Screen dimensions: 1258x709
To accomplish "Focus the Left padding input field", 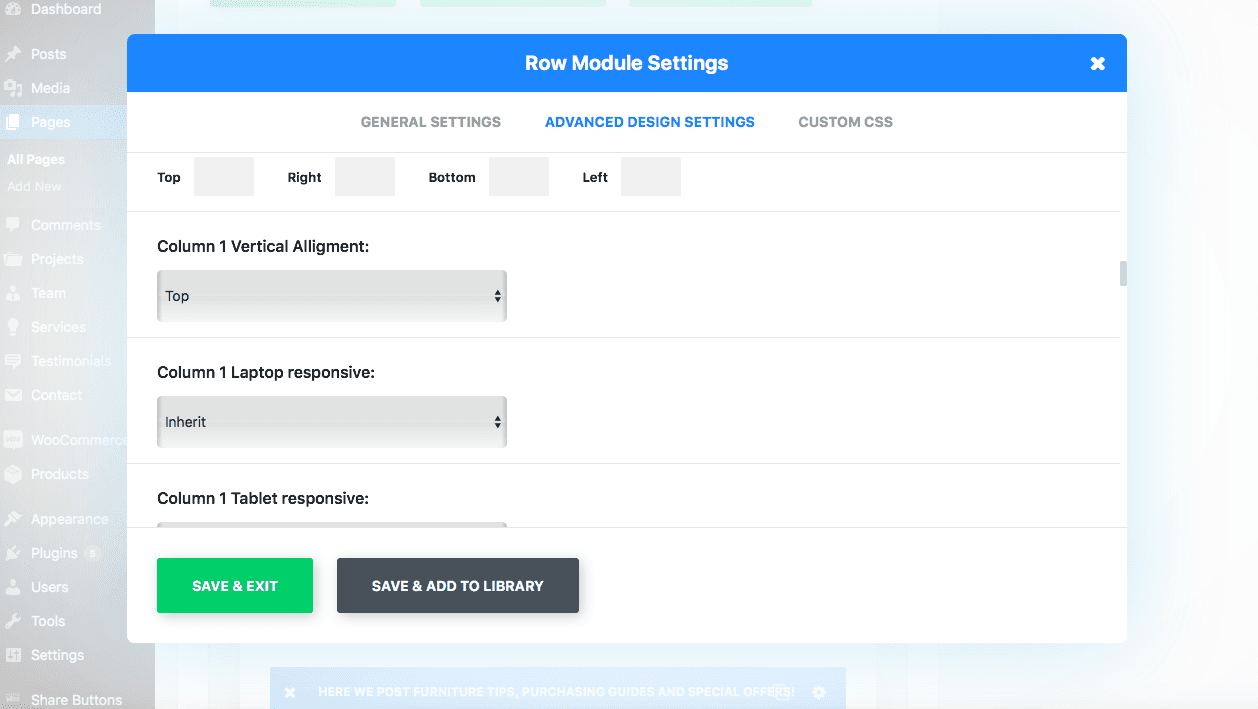I will (650, 177).
